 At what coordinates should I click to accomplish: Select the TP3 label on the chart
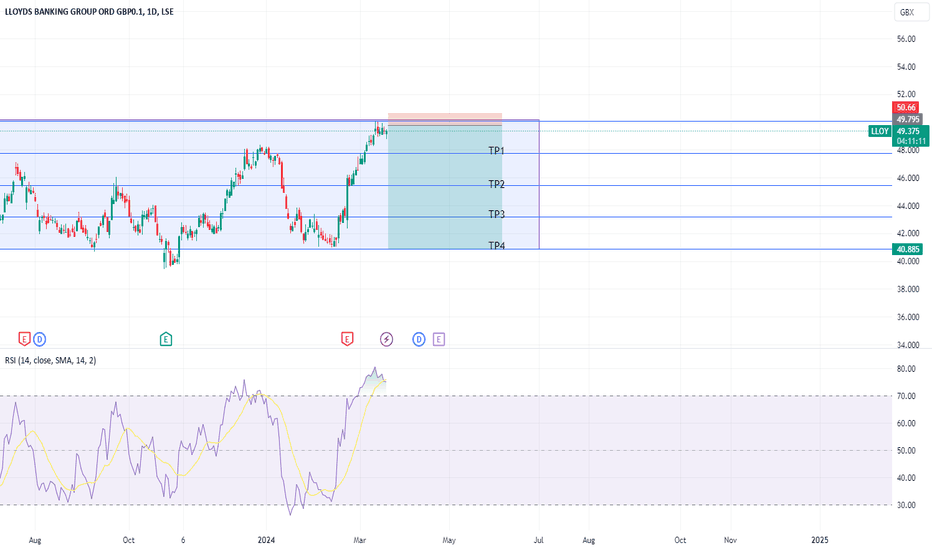coord(496,214)
